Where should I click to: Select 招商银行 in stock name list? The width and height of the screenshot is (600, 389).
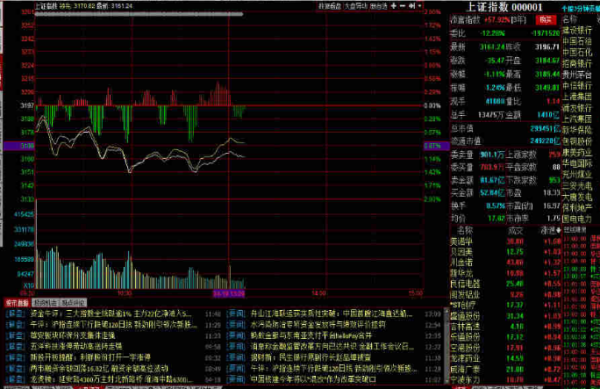coord(577,63)
